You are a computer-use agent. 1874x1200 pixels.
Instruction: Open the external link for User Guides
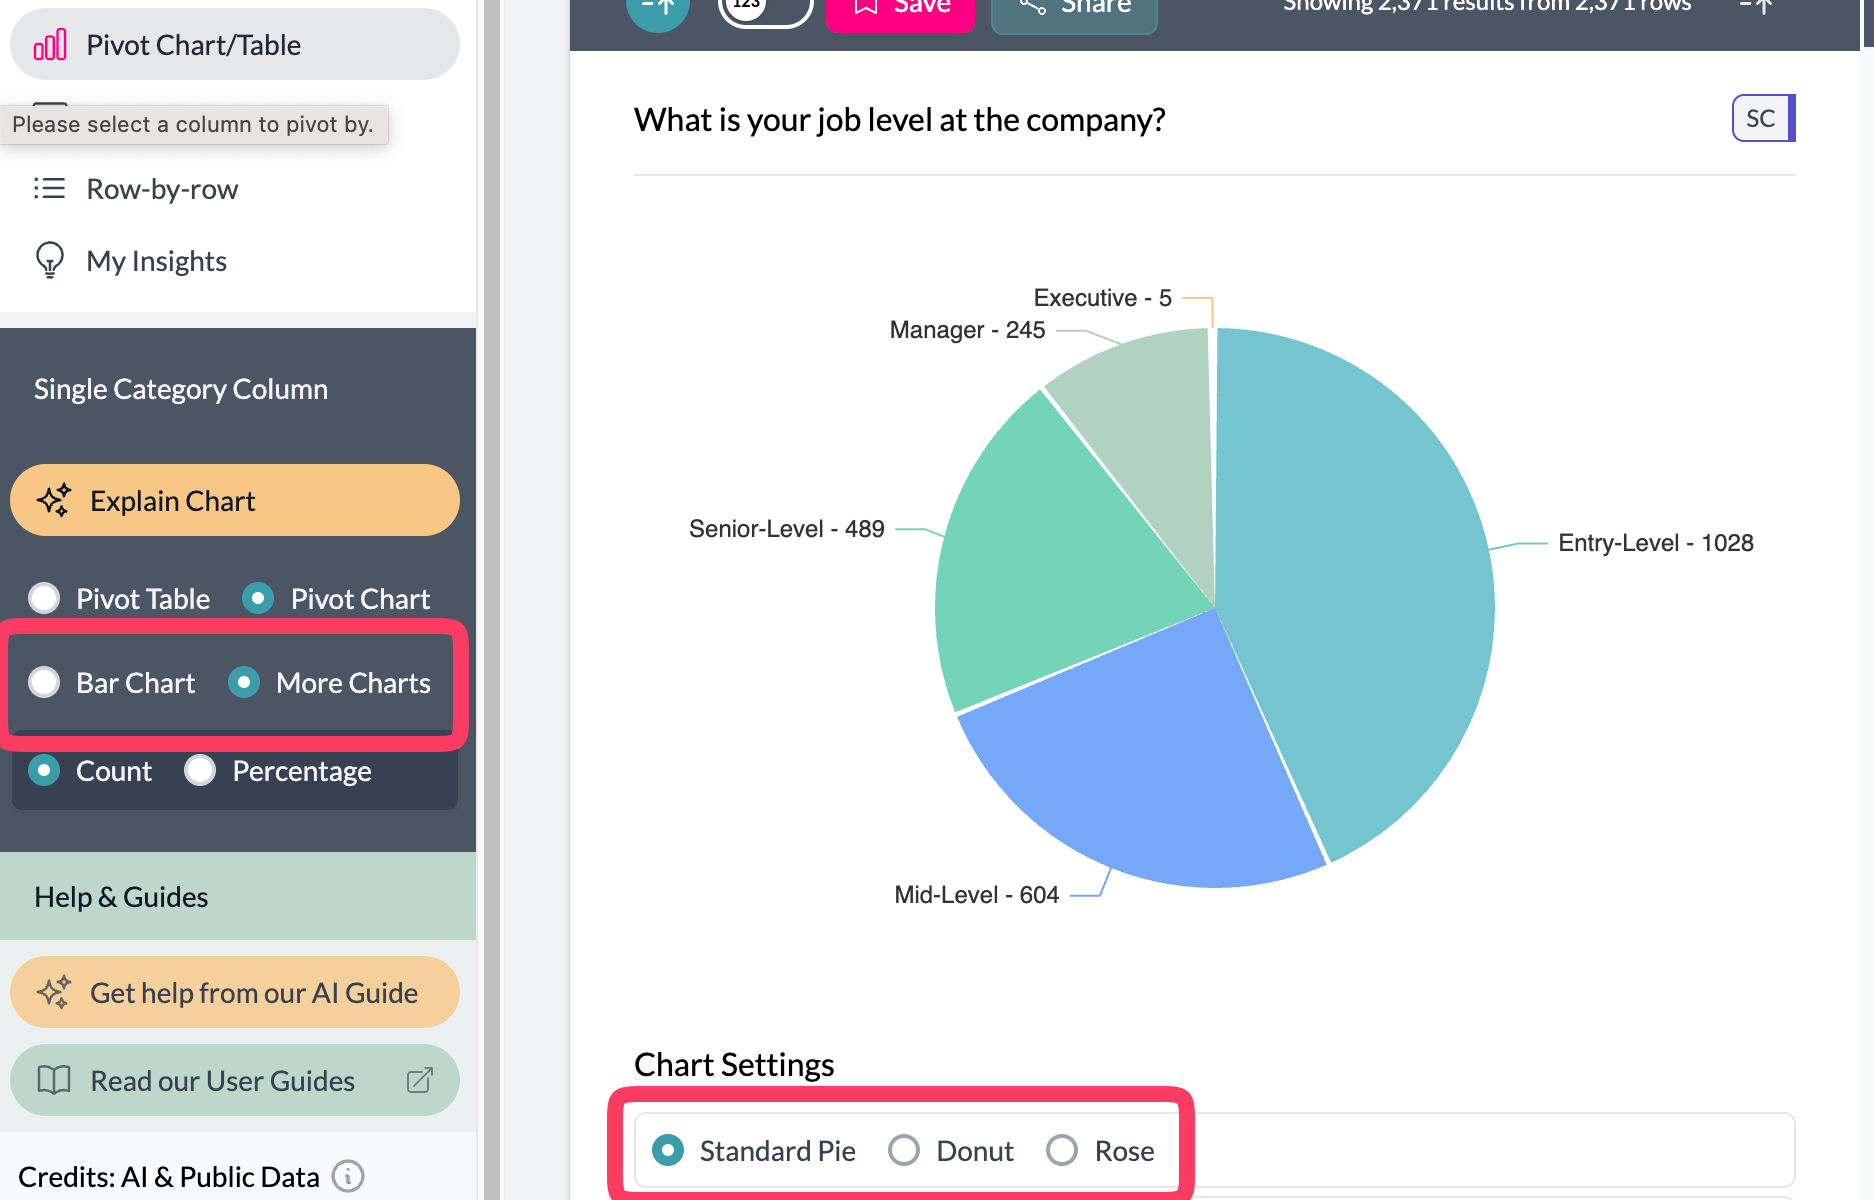pos(421,1080)
